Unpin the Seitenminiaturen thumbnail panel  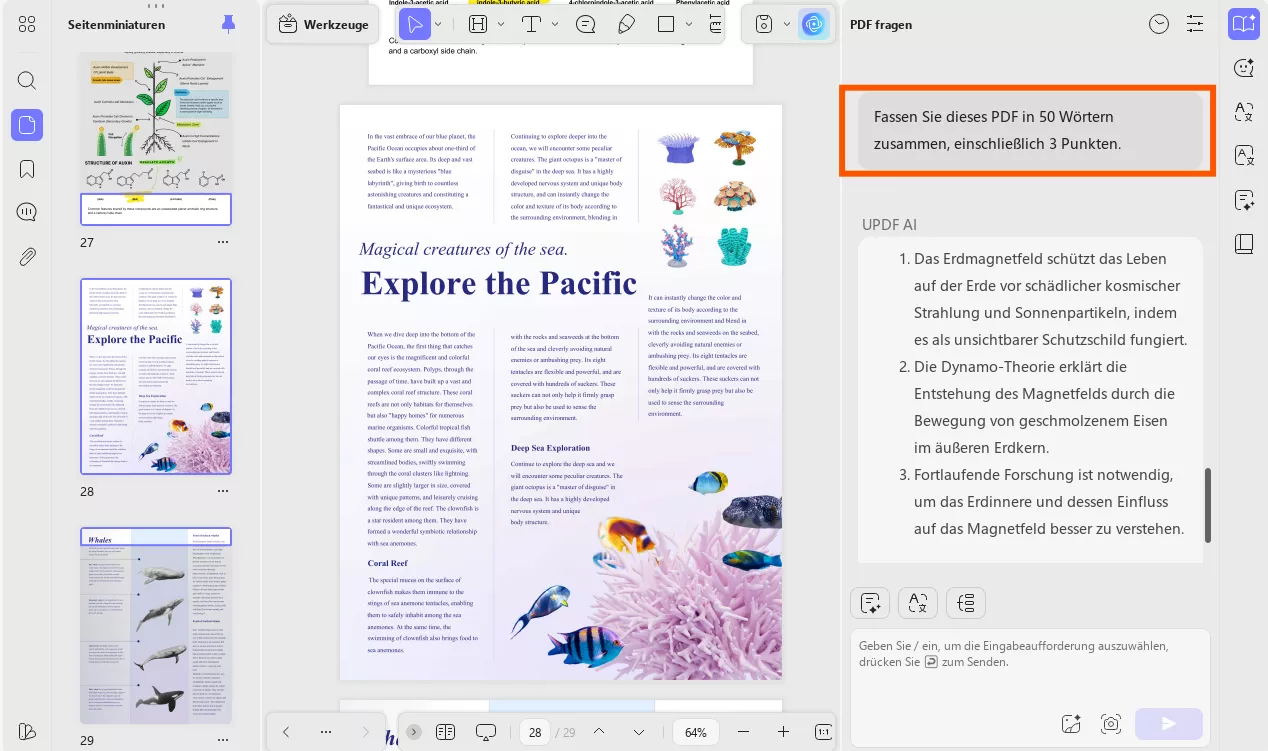tap(229, 24)
